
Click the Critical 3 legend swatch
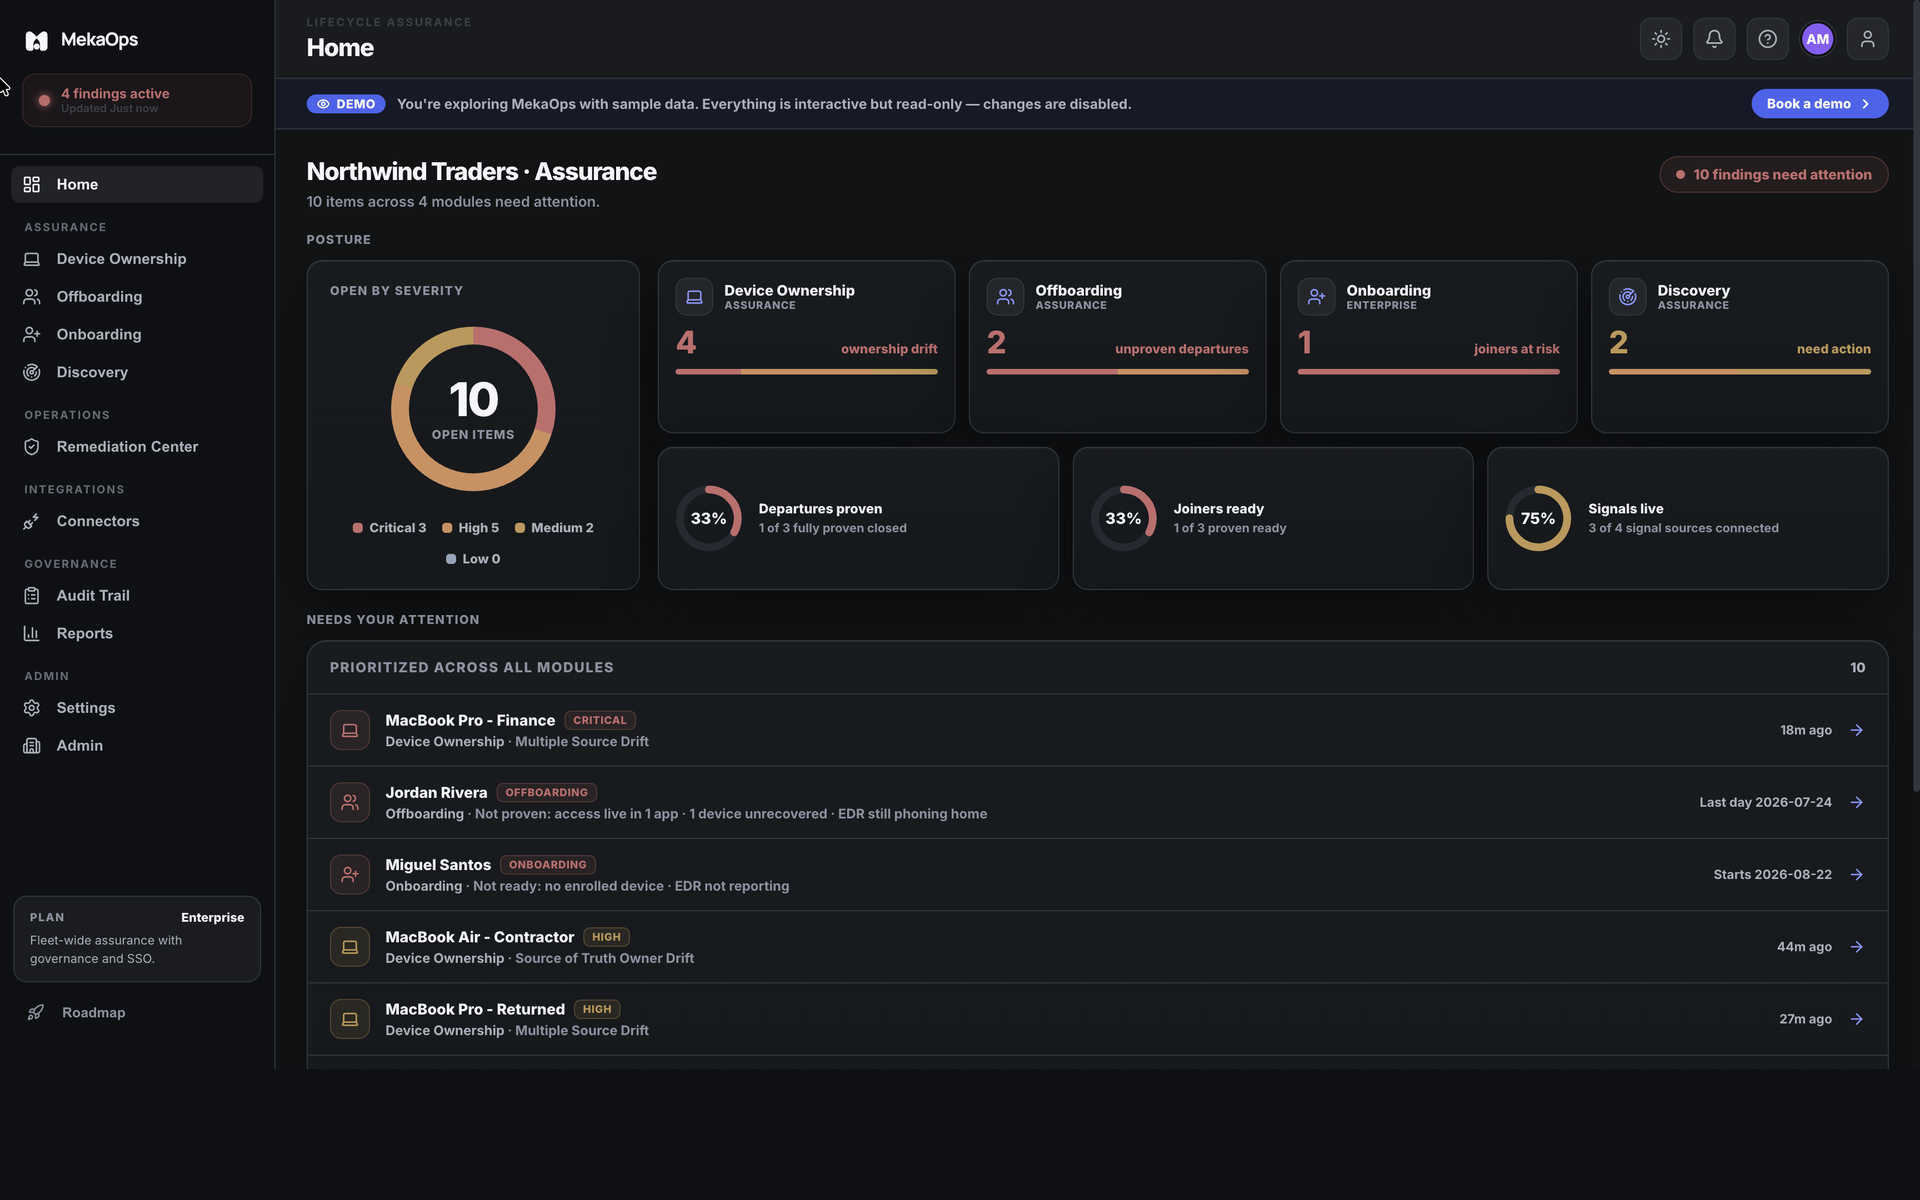[x=357, y=528]
